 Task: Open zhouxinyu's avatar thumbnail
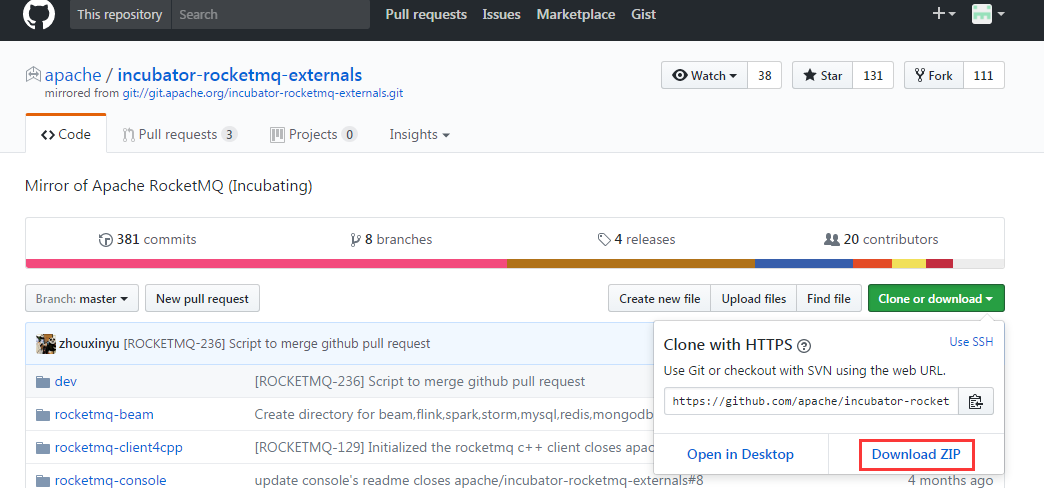point(46,344)
